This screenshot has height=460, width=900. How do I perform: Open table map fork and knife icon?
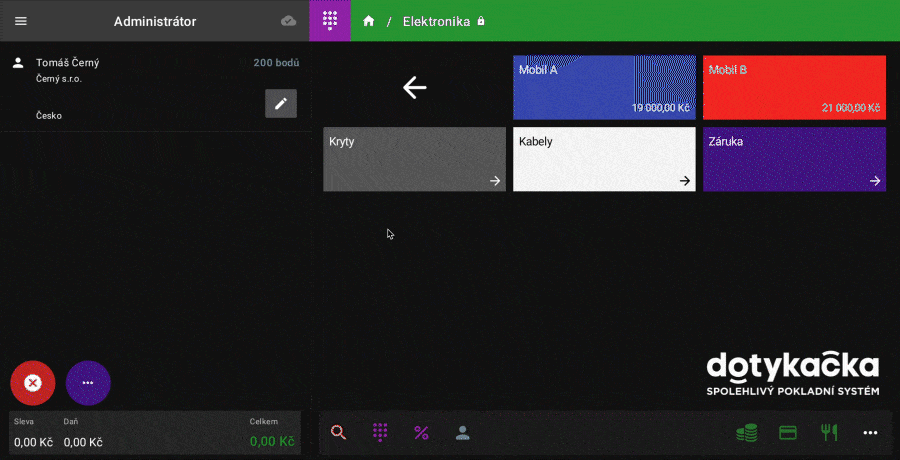click(x=828, y=433)
